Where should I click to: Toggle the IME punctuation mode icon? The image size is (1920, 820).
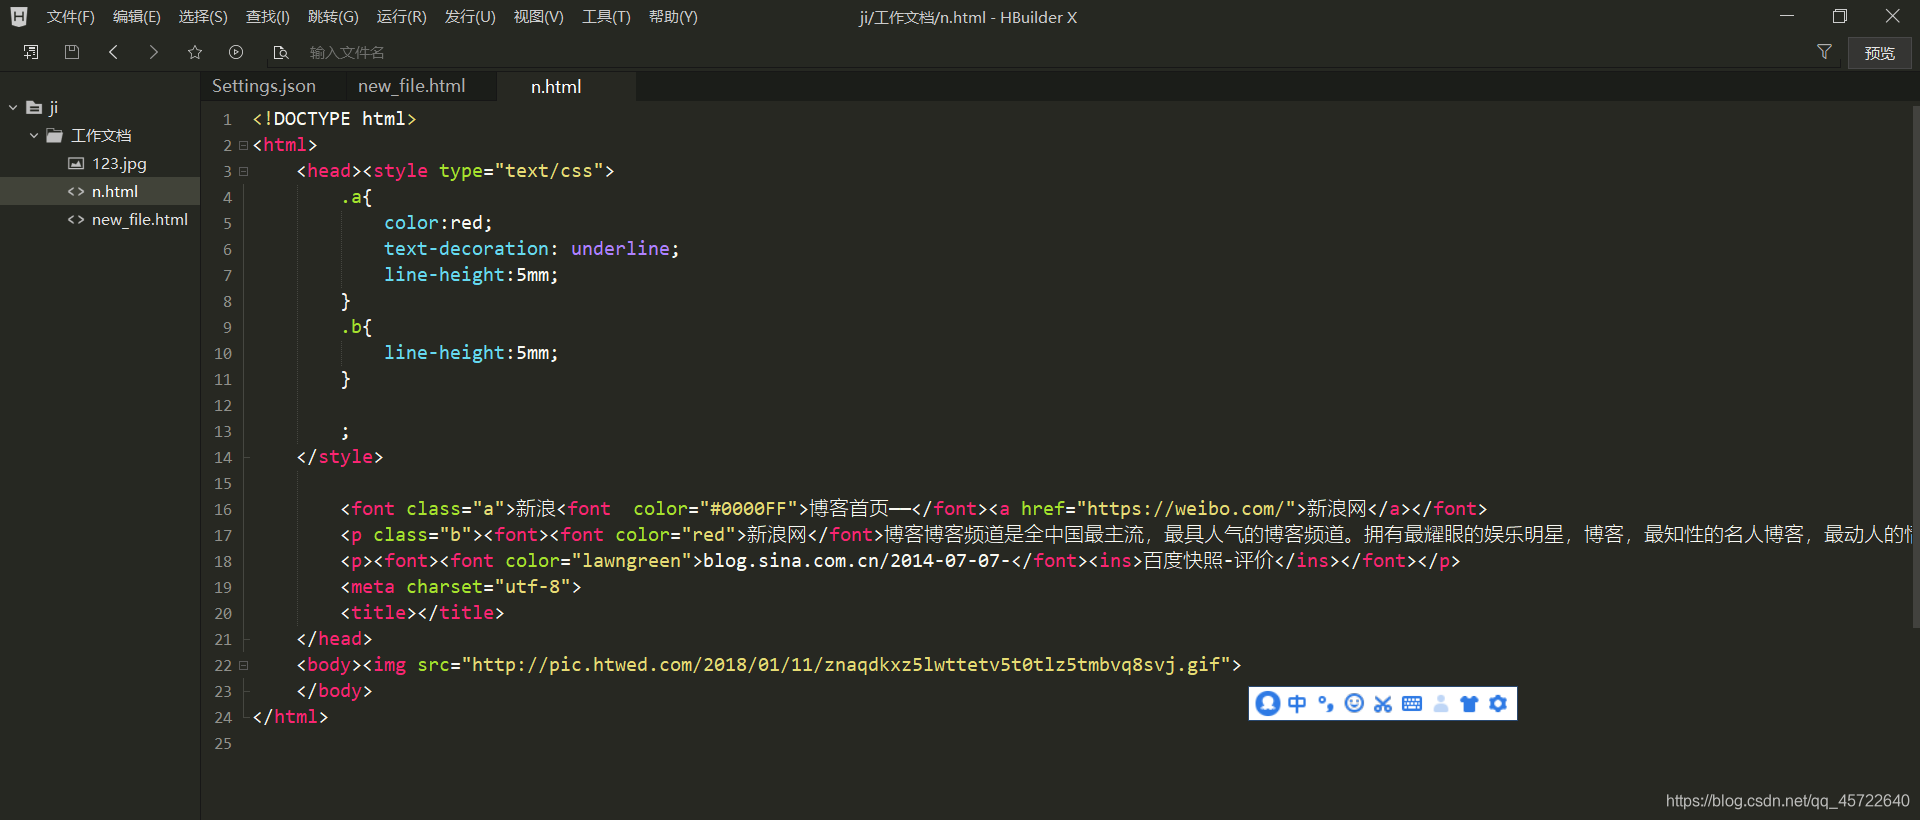click(x=1326, y=704)
